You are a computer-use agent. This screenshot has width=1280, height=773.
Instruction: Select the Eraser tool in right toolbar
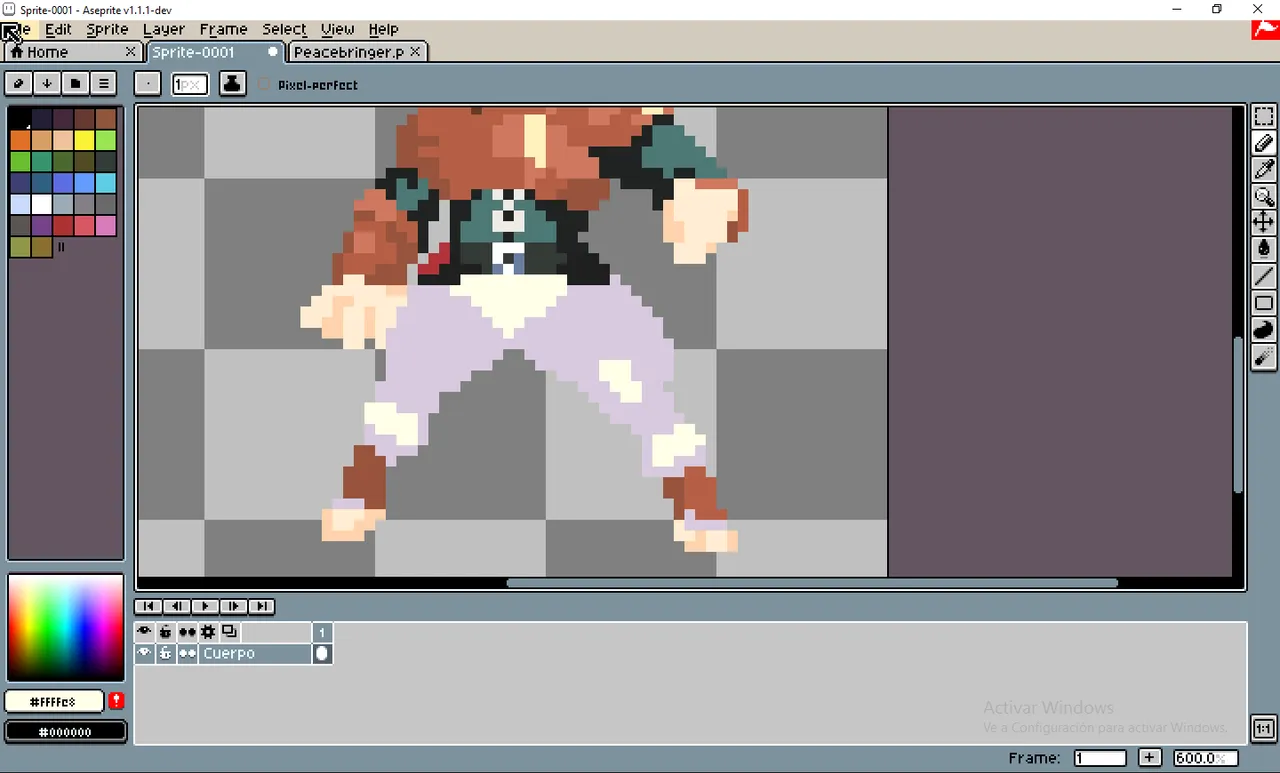pyautogui.click(x=1264, y=144)
